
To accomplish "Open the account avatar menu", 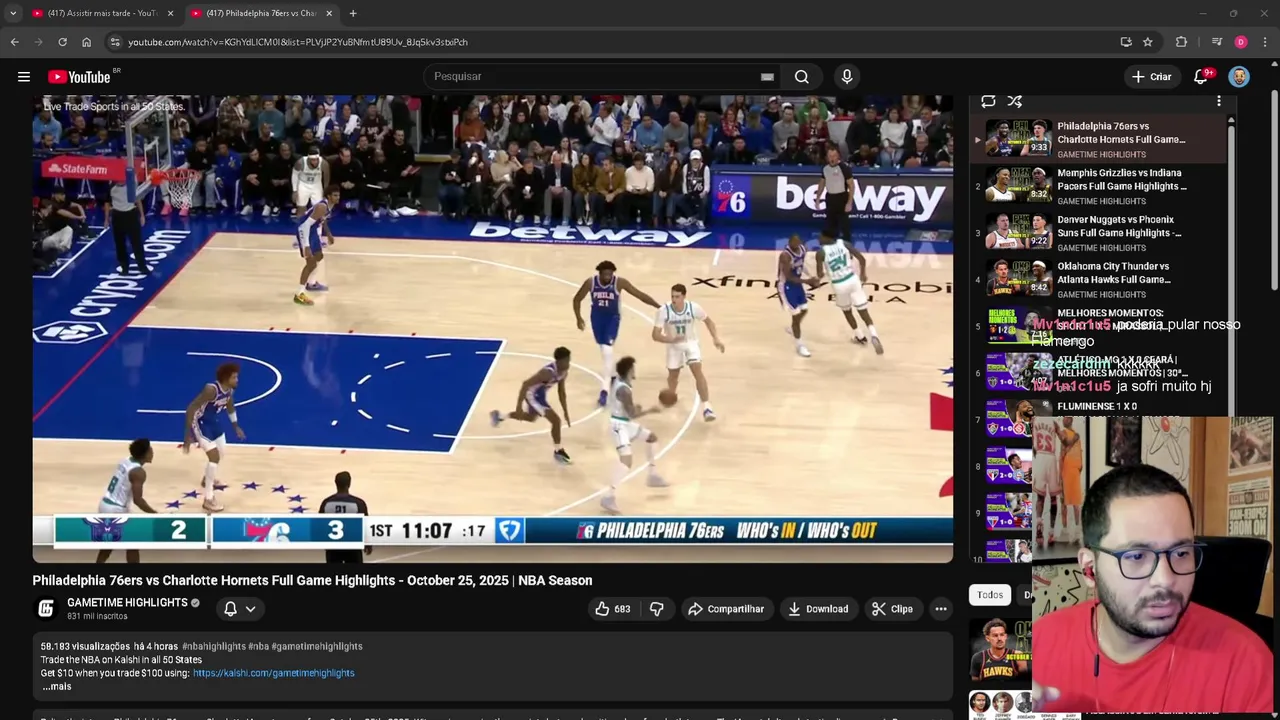I will (x=1239, y=76).
